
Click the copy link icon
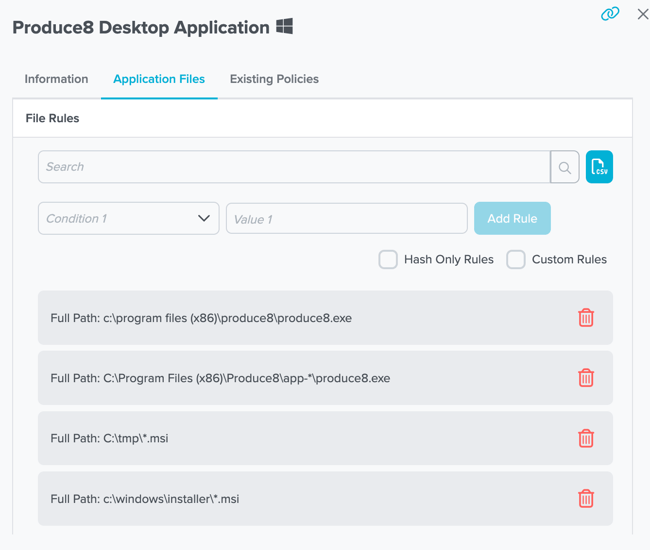coord(610,14)
